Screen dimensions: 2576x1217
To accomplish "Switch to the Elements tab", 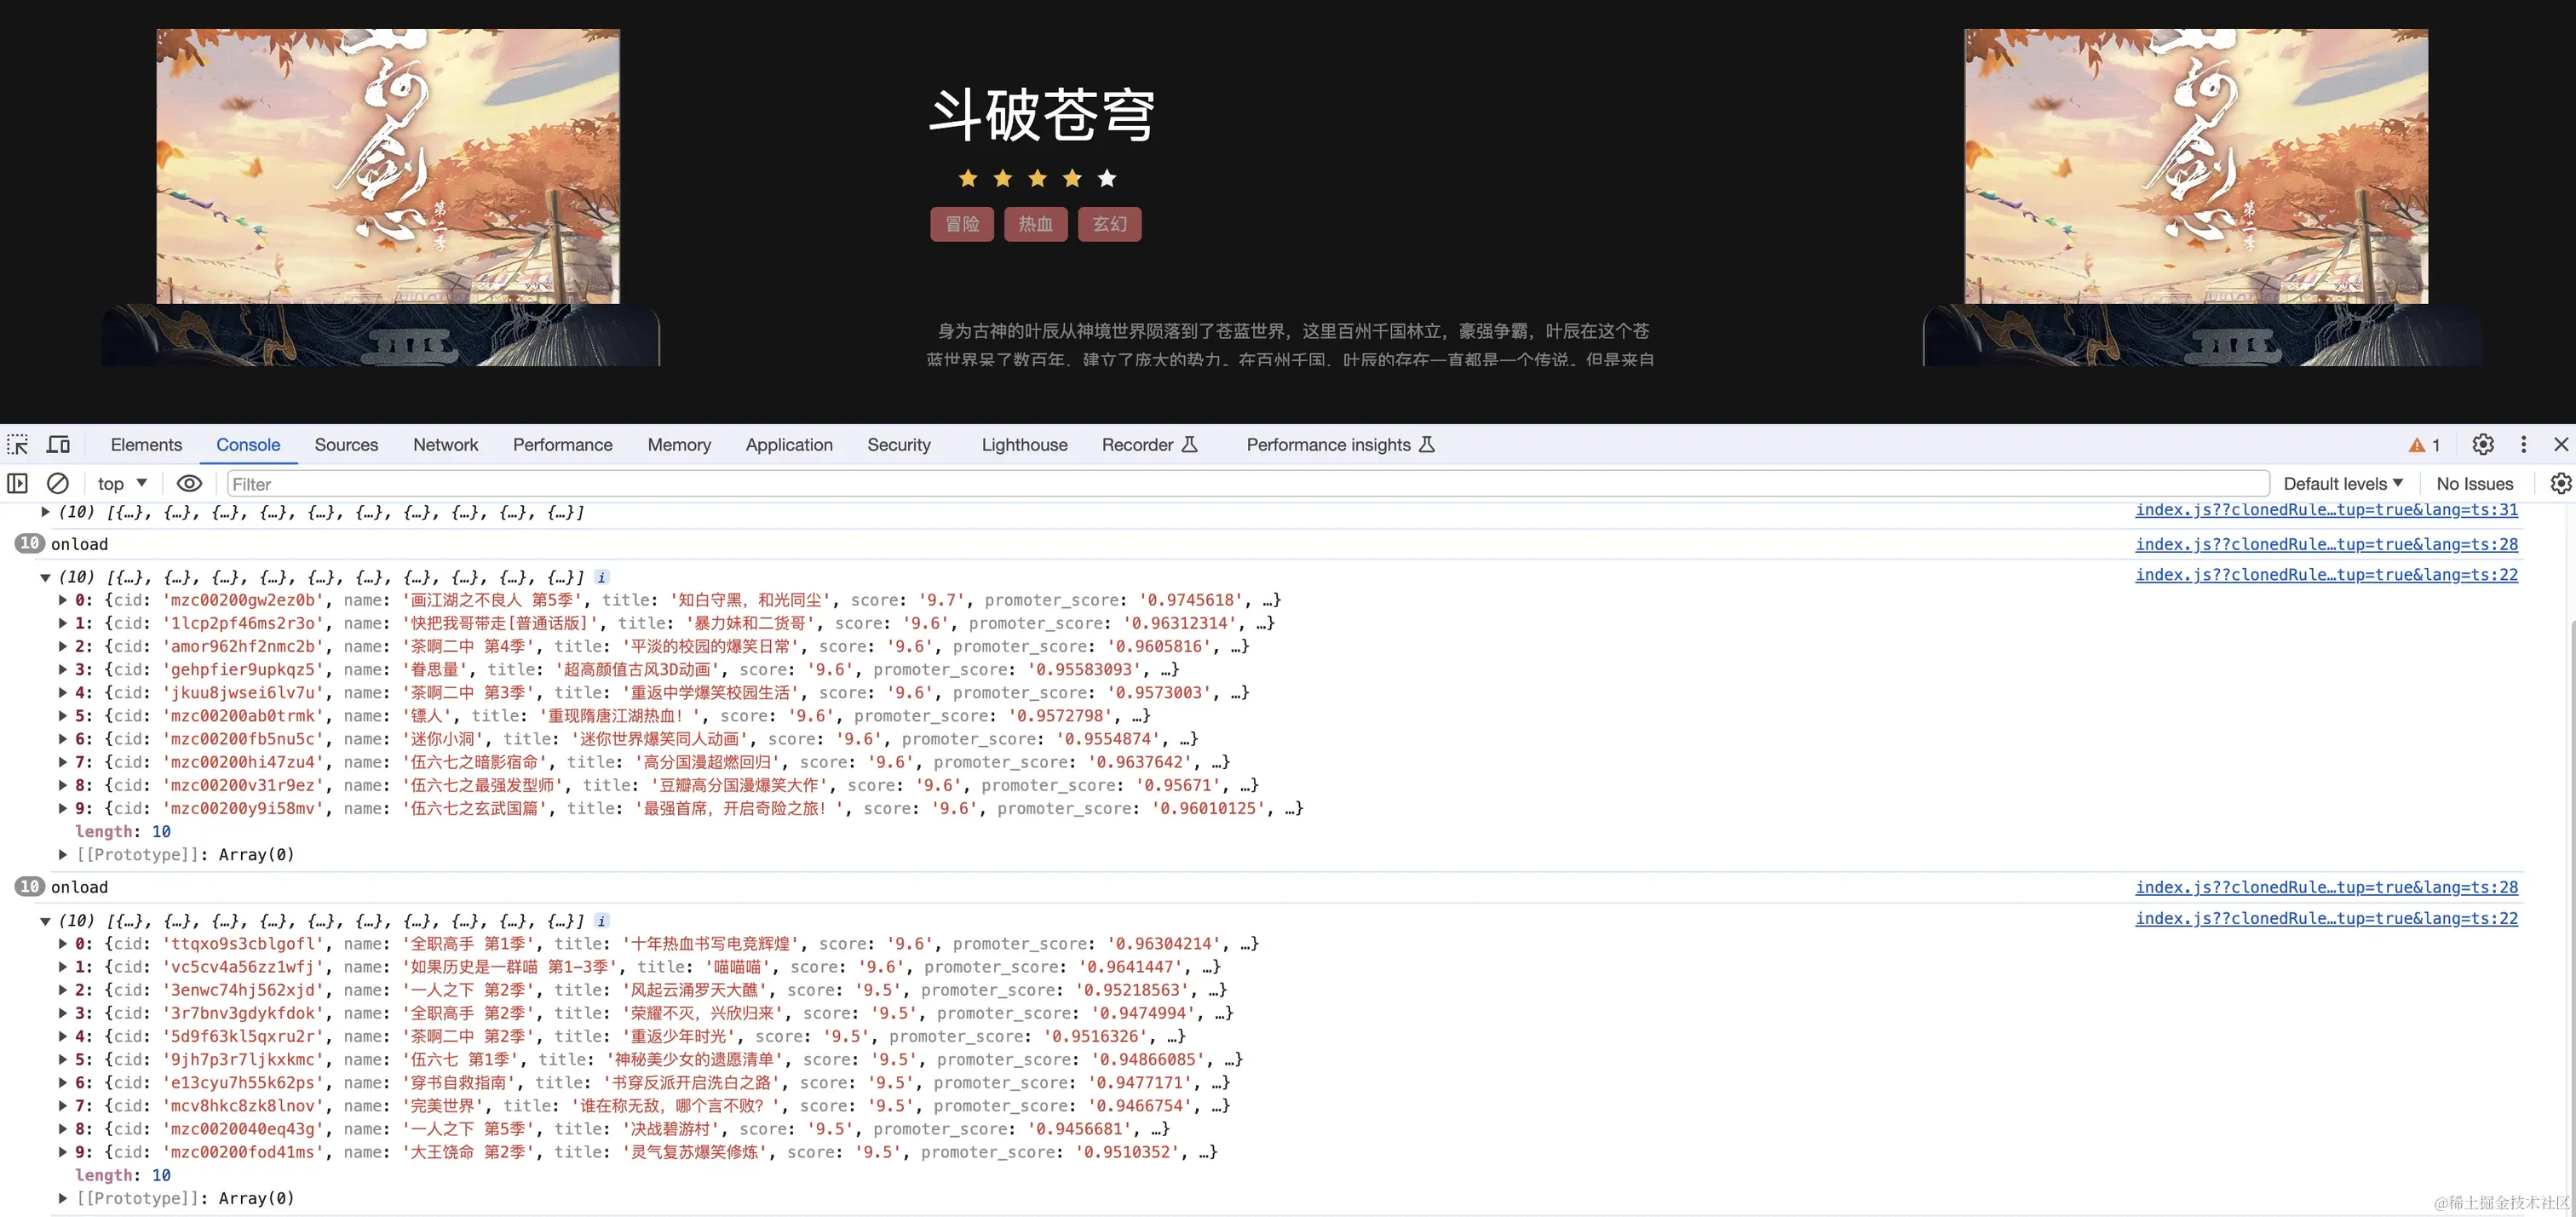I will point(146,445).
